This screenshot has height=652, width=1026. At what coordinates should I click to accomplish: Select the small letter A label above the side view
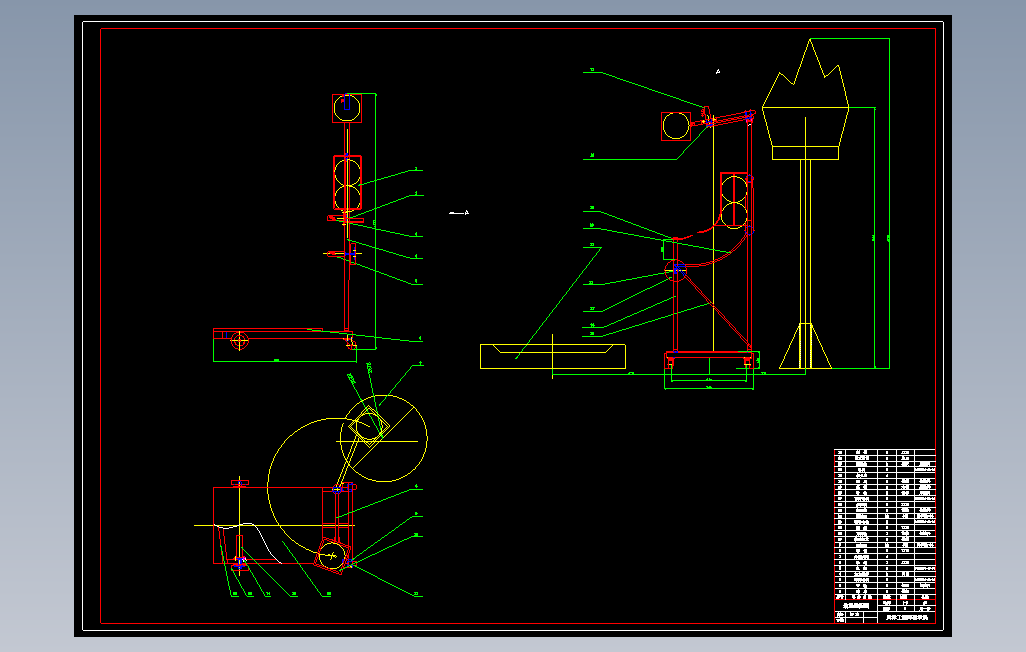[x=718, y=71]
